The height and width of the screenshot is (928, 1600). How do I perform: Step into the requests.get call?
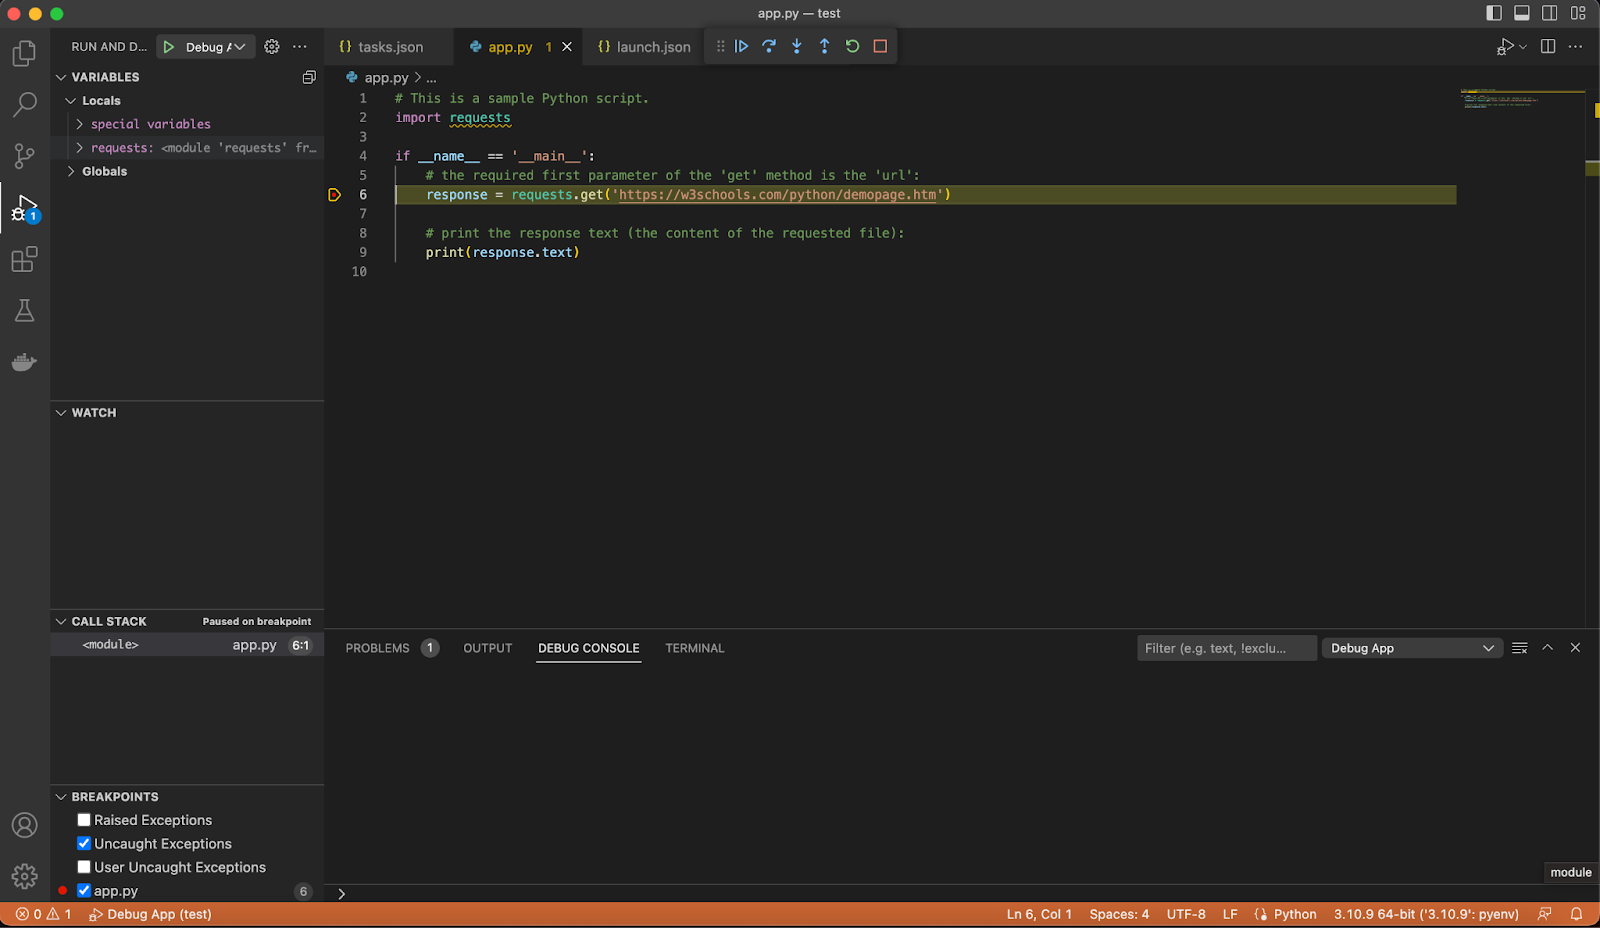pyautogui.click(x=796, y=46)
